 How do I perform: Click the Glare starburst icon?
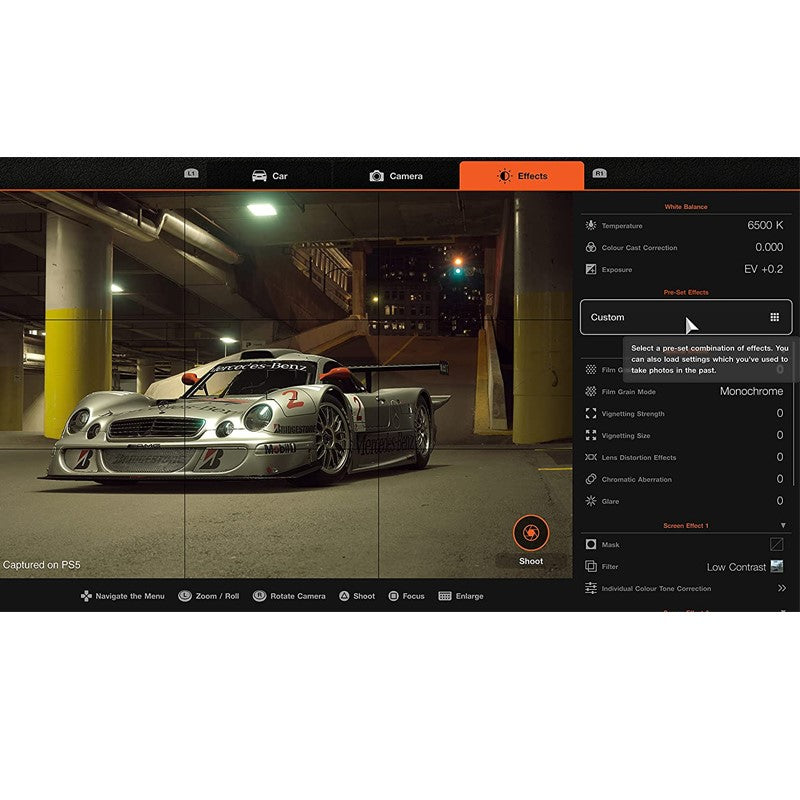point(591,501)
